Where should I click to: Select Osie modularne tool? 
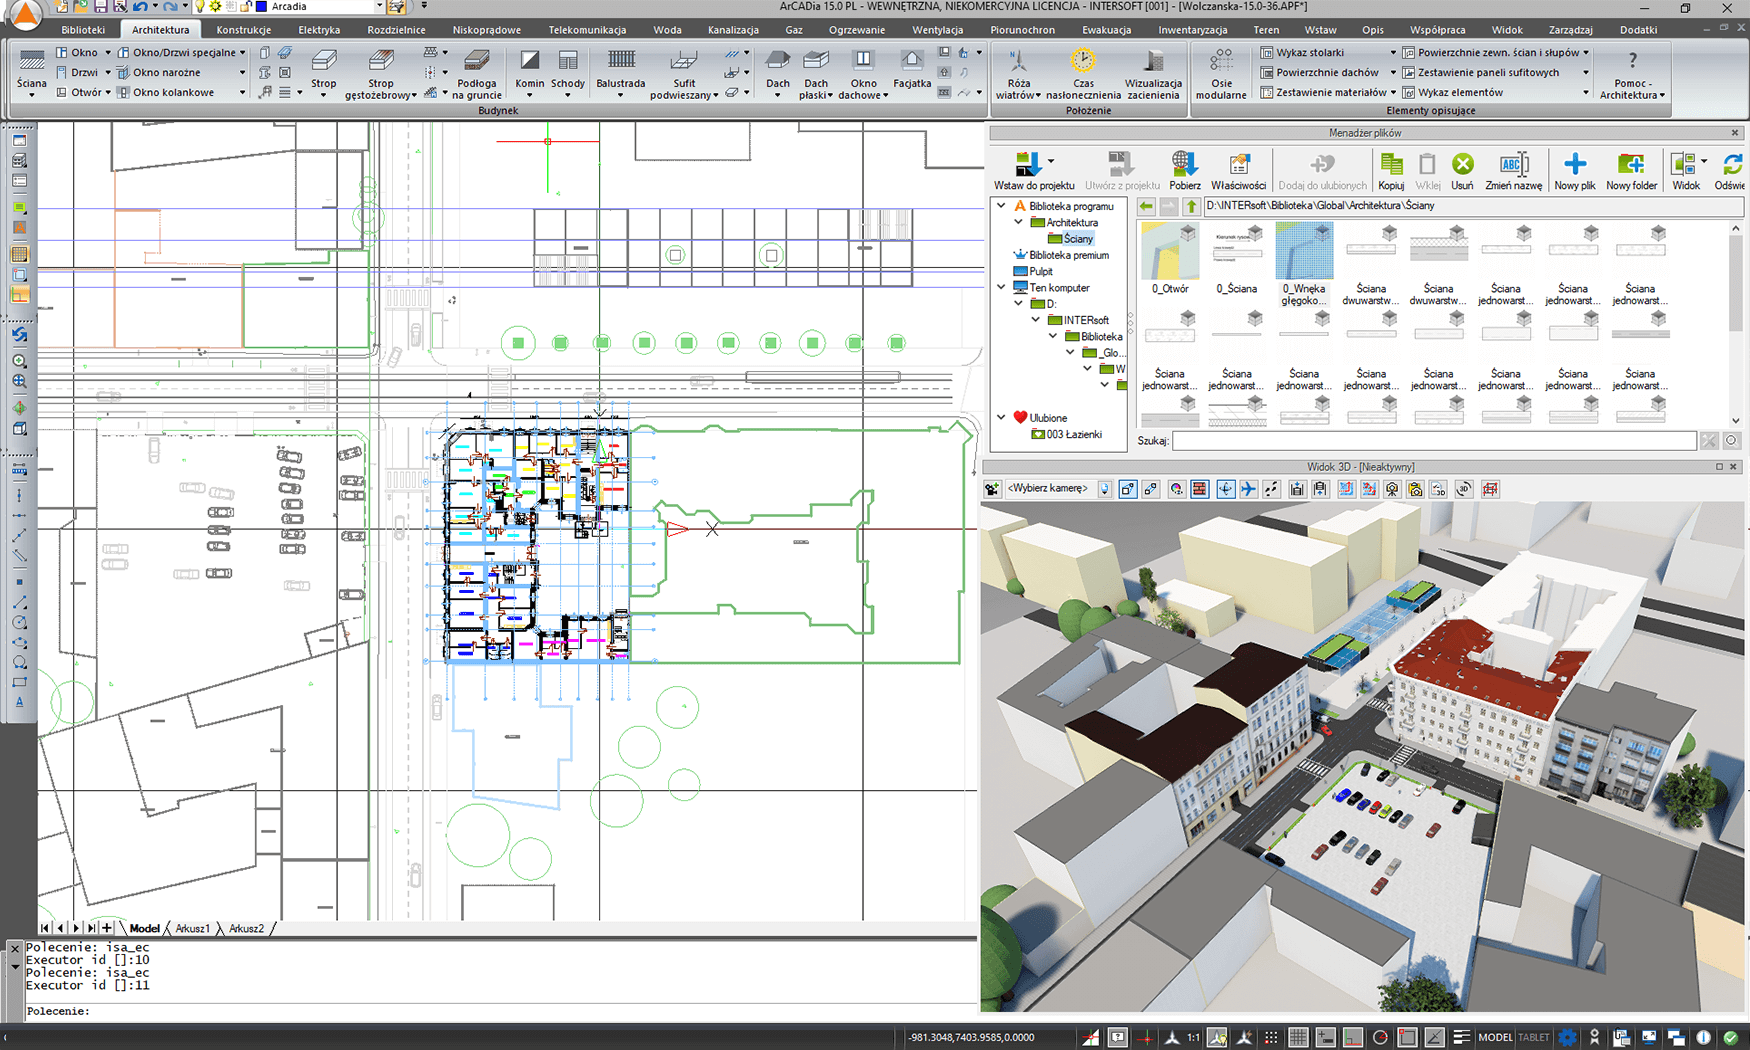pyautogui.click(x=1221, y=74)
